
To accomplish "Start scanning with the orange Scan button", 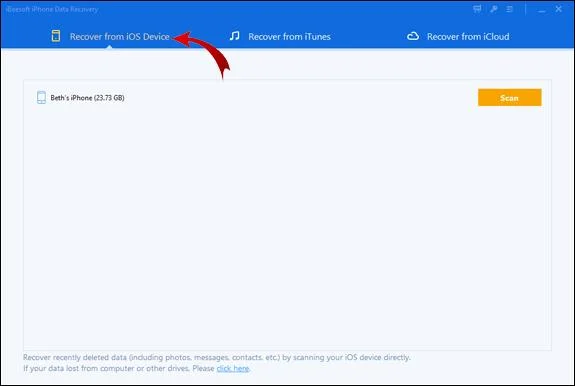I will coord(509,98).
